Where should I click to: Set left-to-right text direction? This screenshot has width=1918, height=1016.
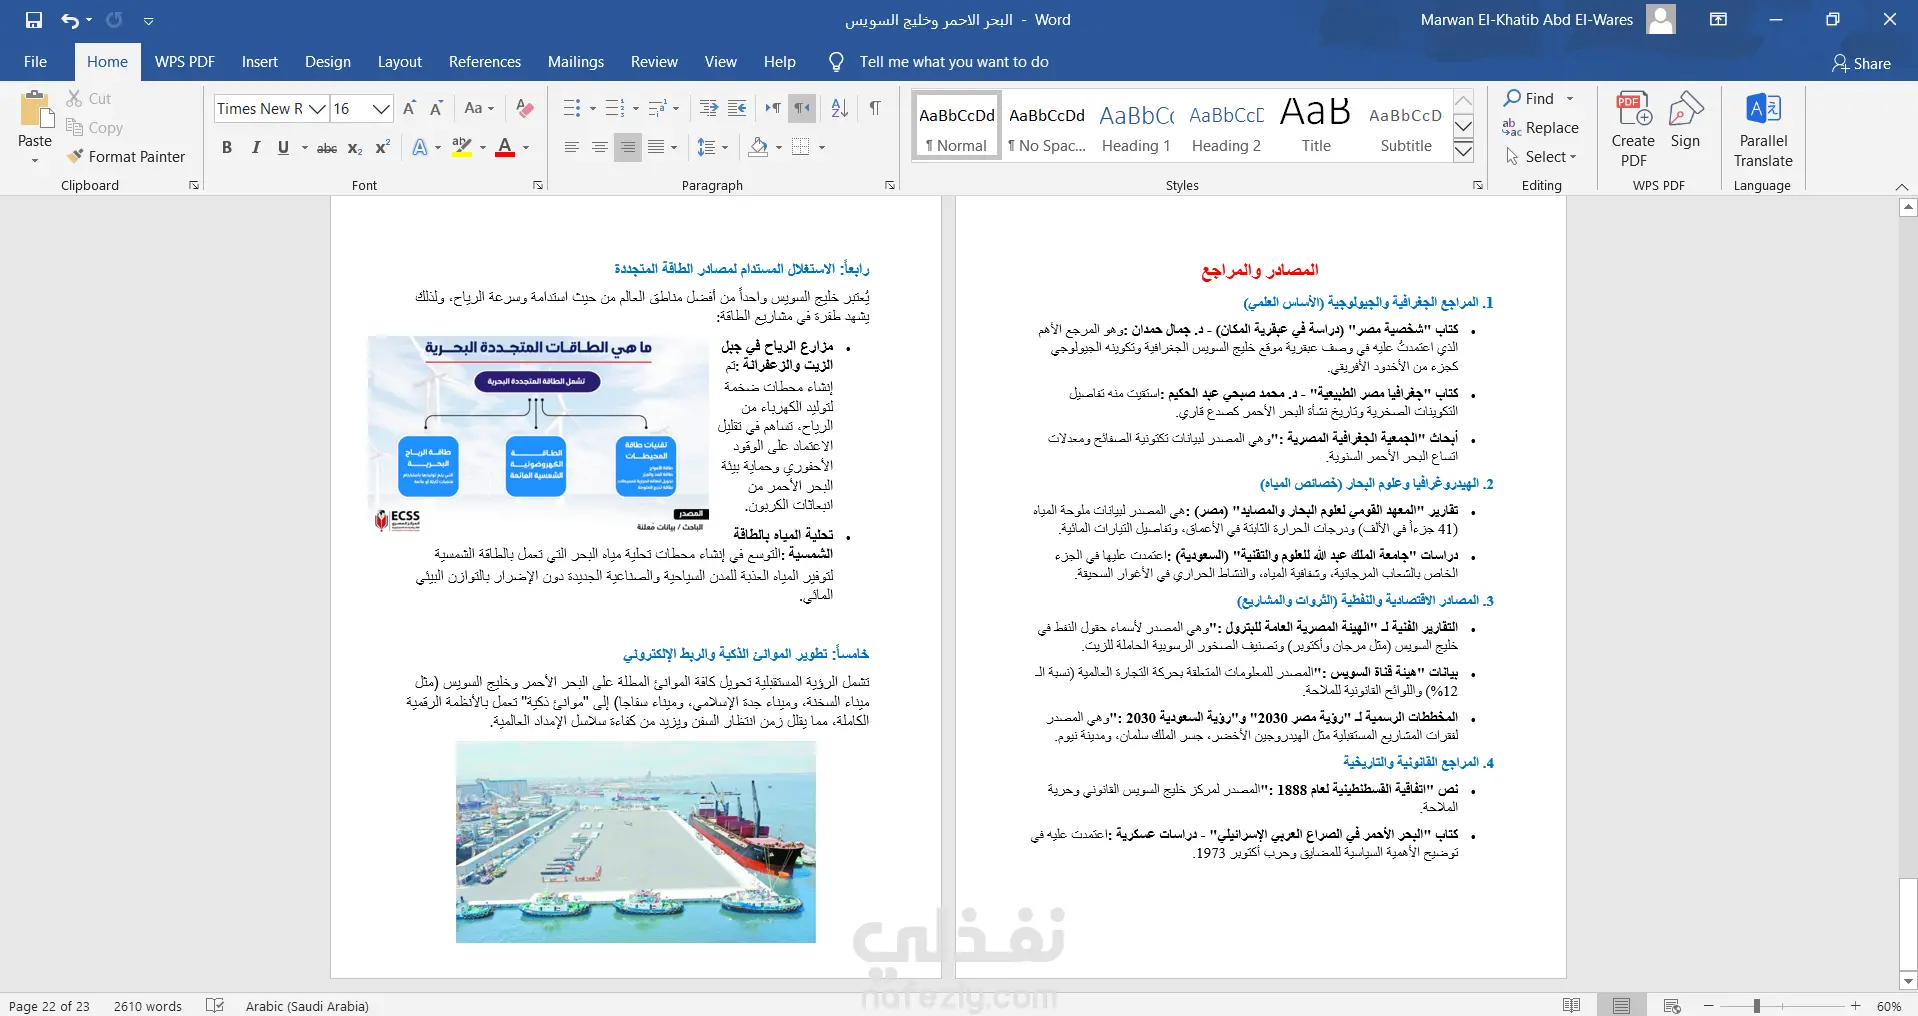(x=773, y=108)
